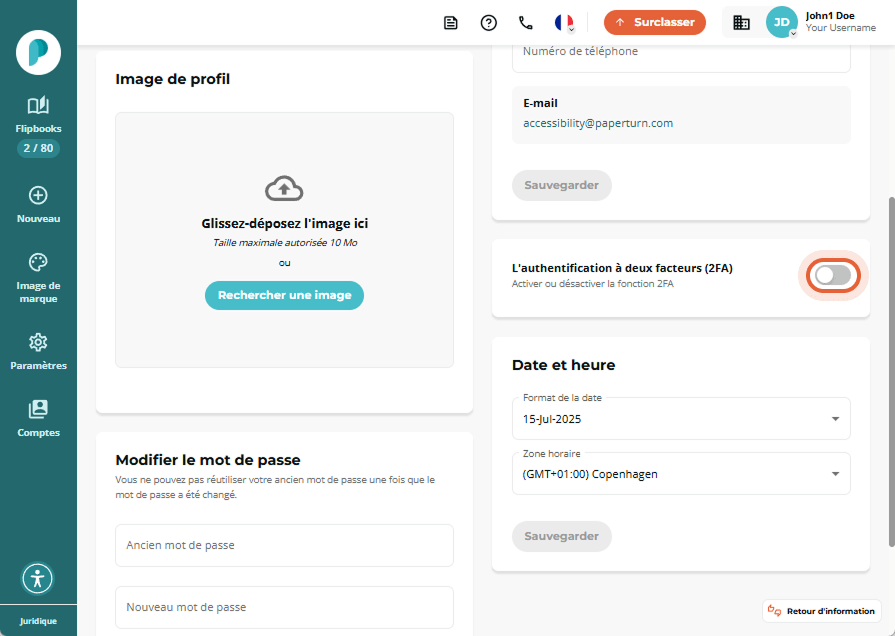Open the accessibility options icon
This screenshot has height=636, width=895.
click(38, 578)
